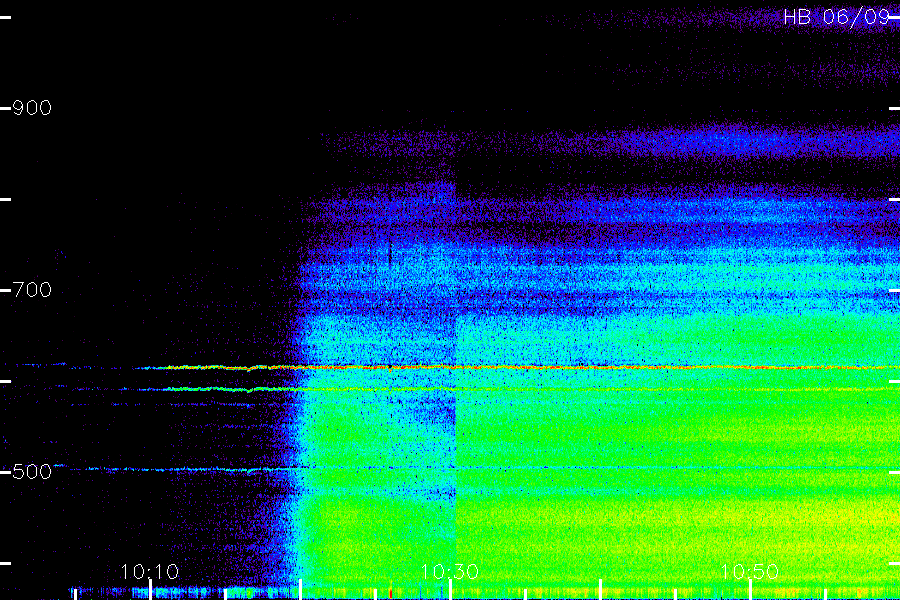Viewport: 900px width, 600px height.
Task: Click the 10:50 time axis label
Action: 750,572
